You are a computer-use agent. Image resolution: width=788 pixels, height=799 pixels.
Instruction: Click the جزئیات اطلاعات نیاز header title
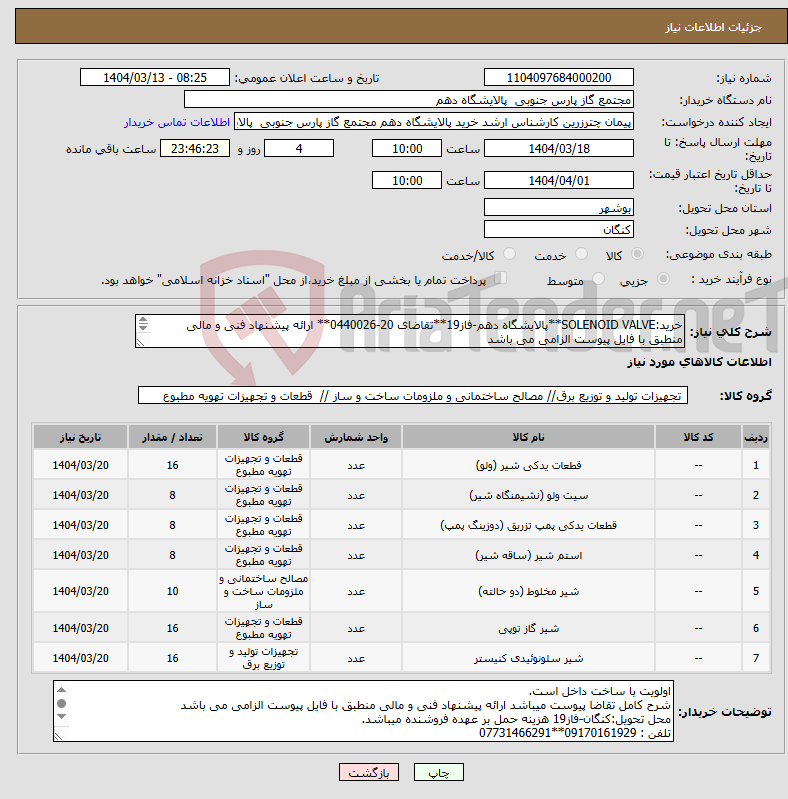tap(713, 27)
